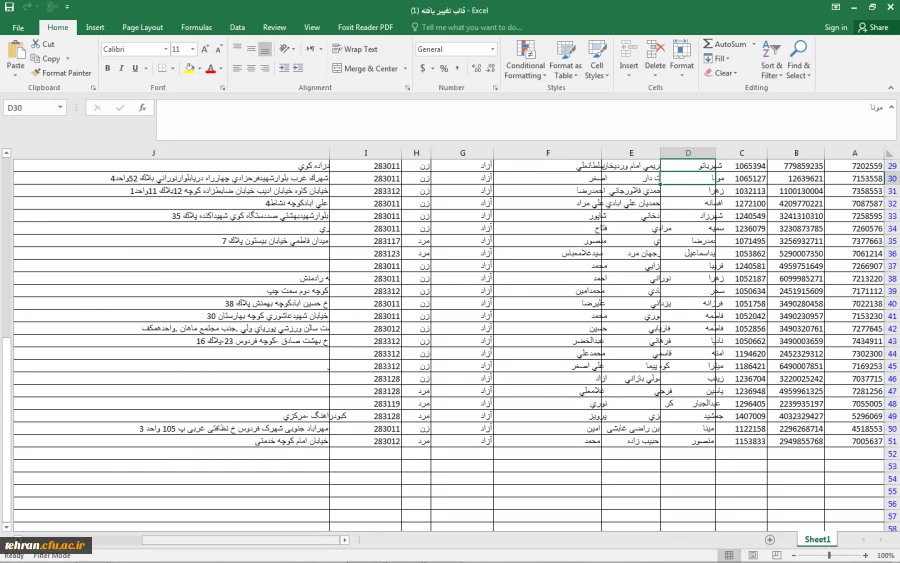
Task: Toggle Italic formatting
Action: 121,68
